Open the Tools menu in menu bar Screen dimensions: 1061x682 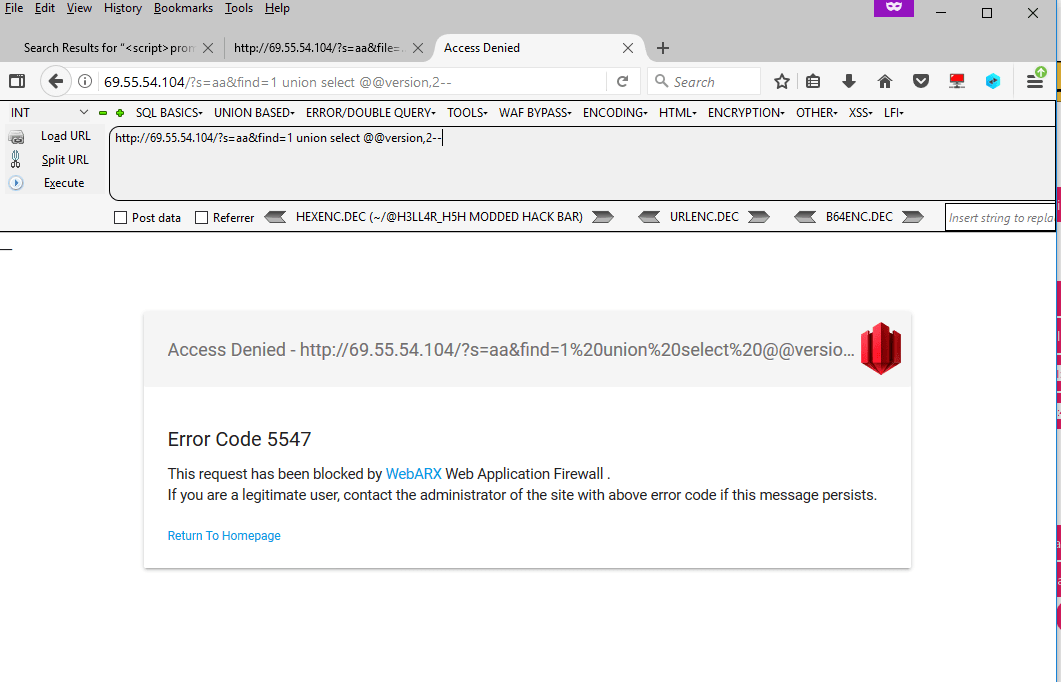click(x=239, y=8)
